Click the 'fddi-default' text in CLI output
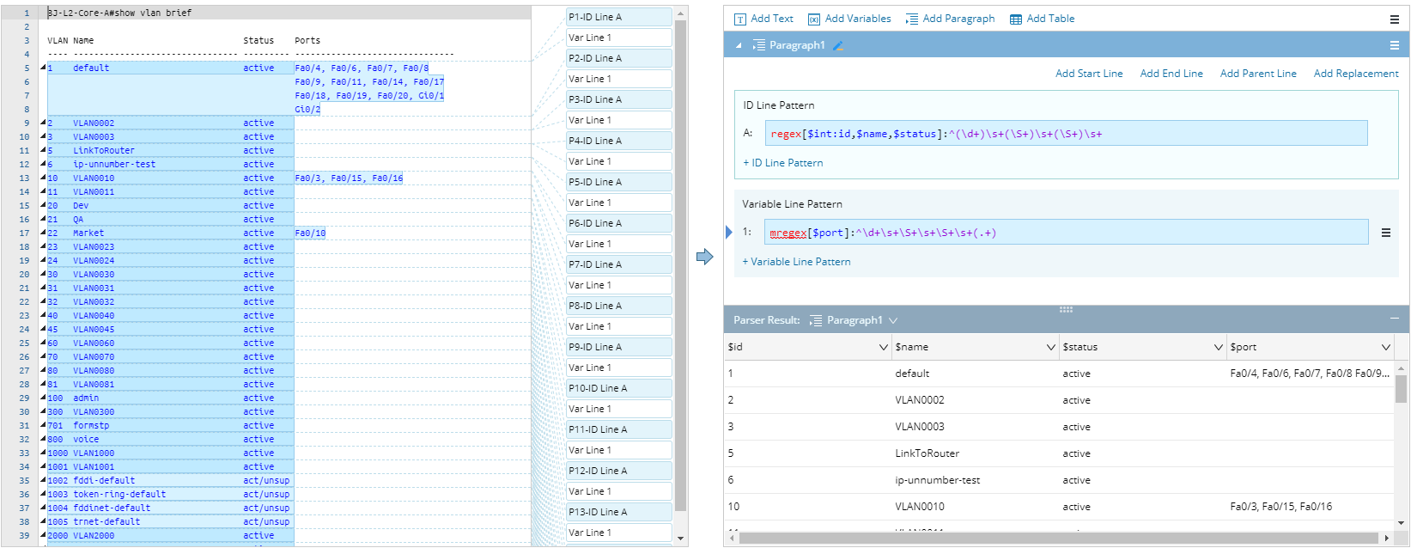This screenshot has height=551, width=1414. coord(103,480)
